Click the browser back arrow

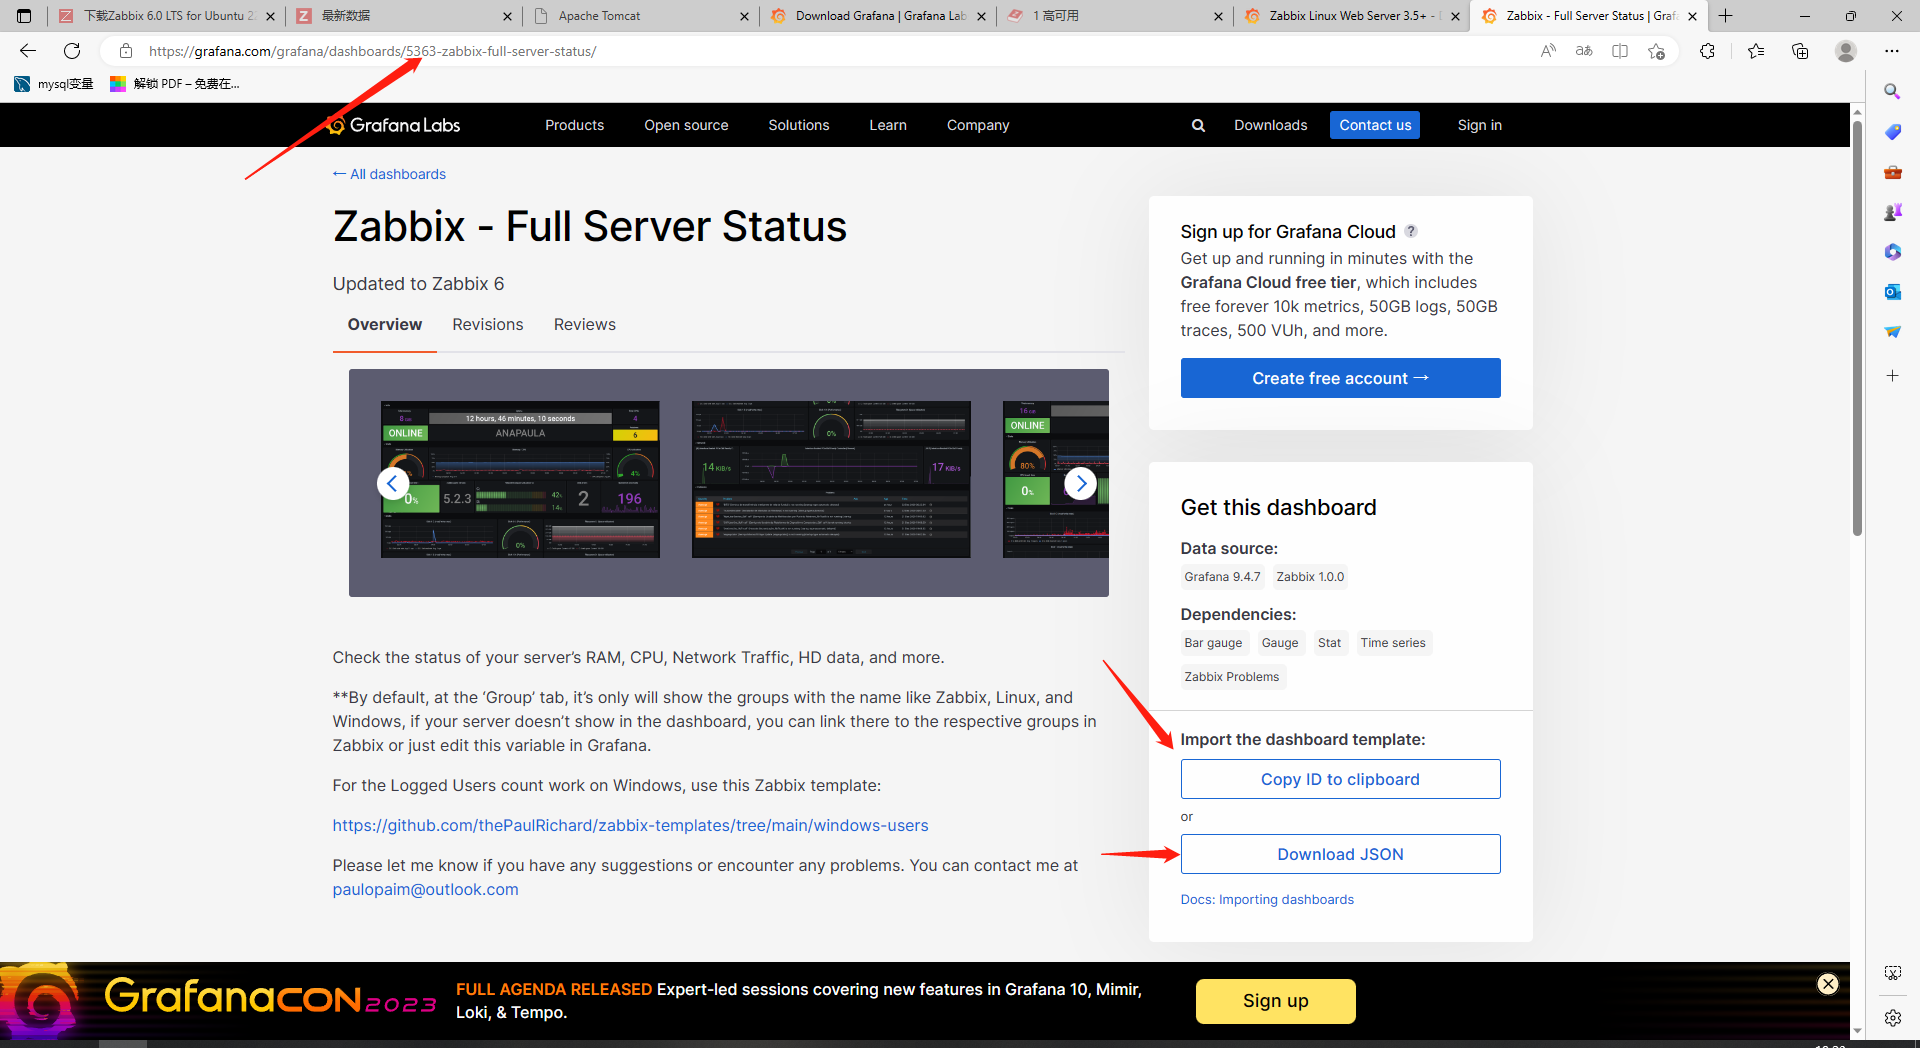click(x=28, y=51)
